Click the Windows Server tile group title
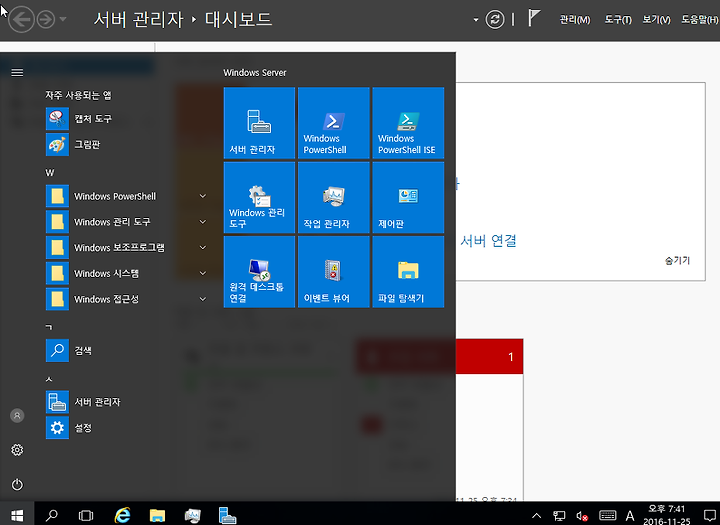720x525 pixels. coord(255,73)
